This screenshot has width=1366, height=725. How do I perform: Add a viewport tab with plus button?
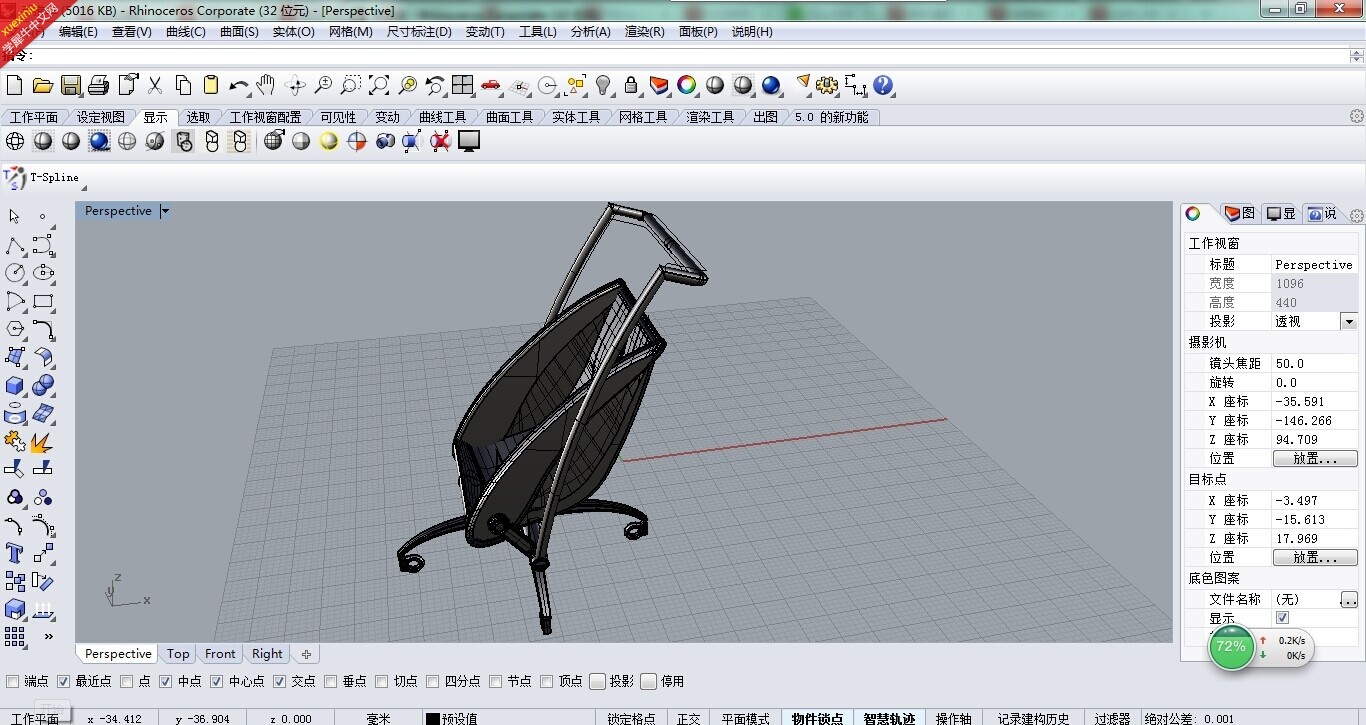[x=306, y=654]
